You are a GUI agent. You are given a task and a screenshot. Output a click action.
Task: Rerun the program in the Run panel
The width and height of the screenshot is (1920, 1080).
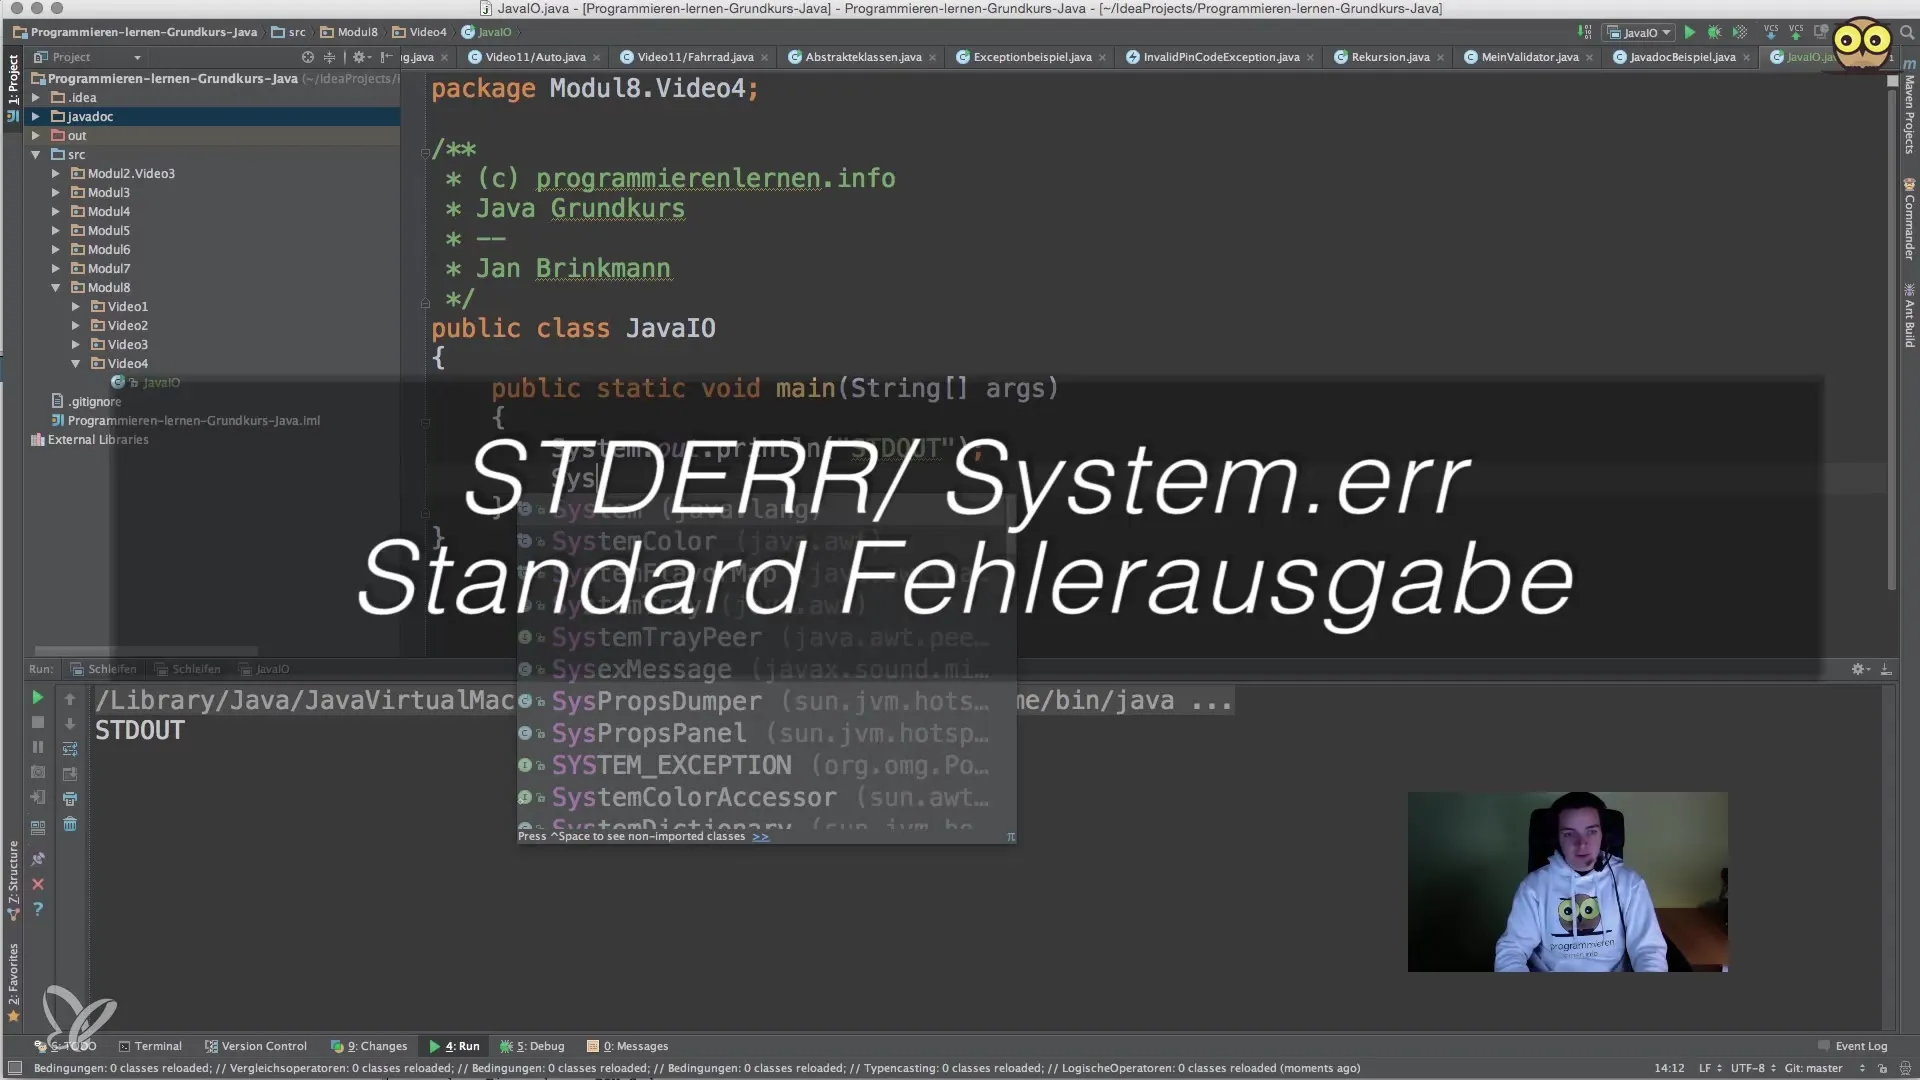[x=38, y=697]
